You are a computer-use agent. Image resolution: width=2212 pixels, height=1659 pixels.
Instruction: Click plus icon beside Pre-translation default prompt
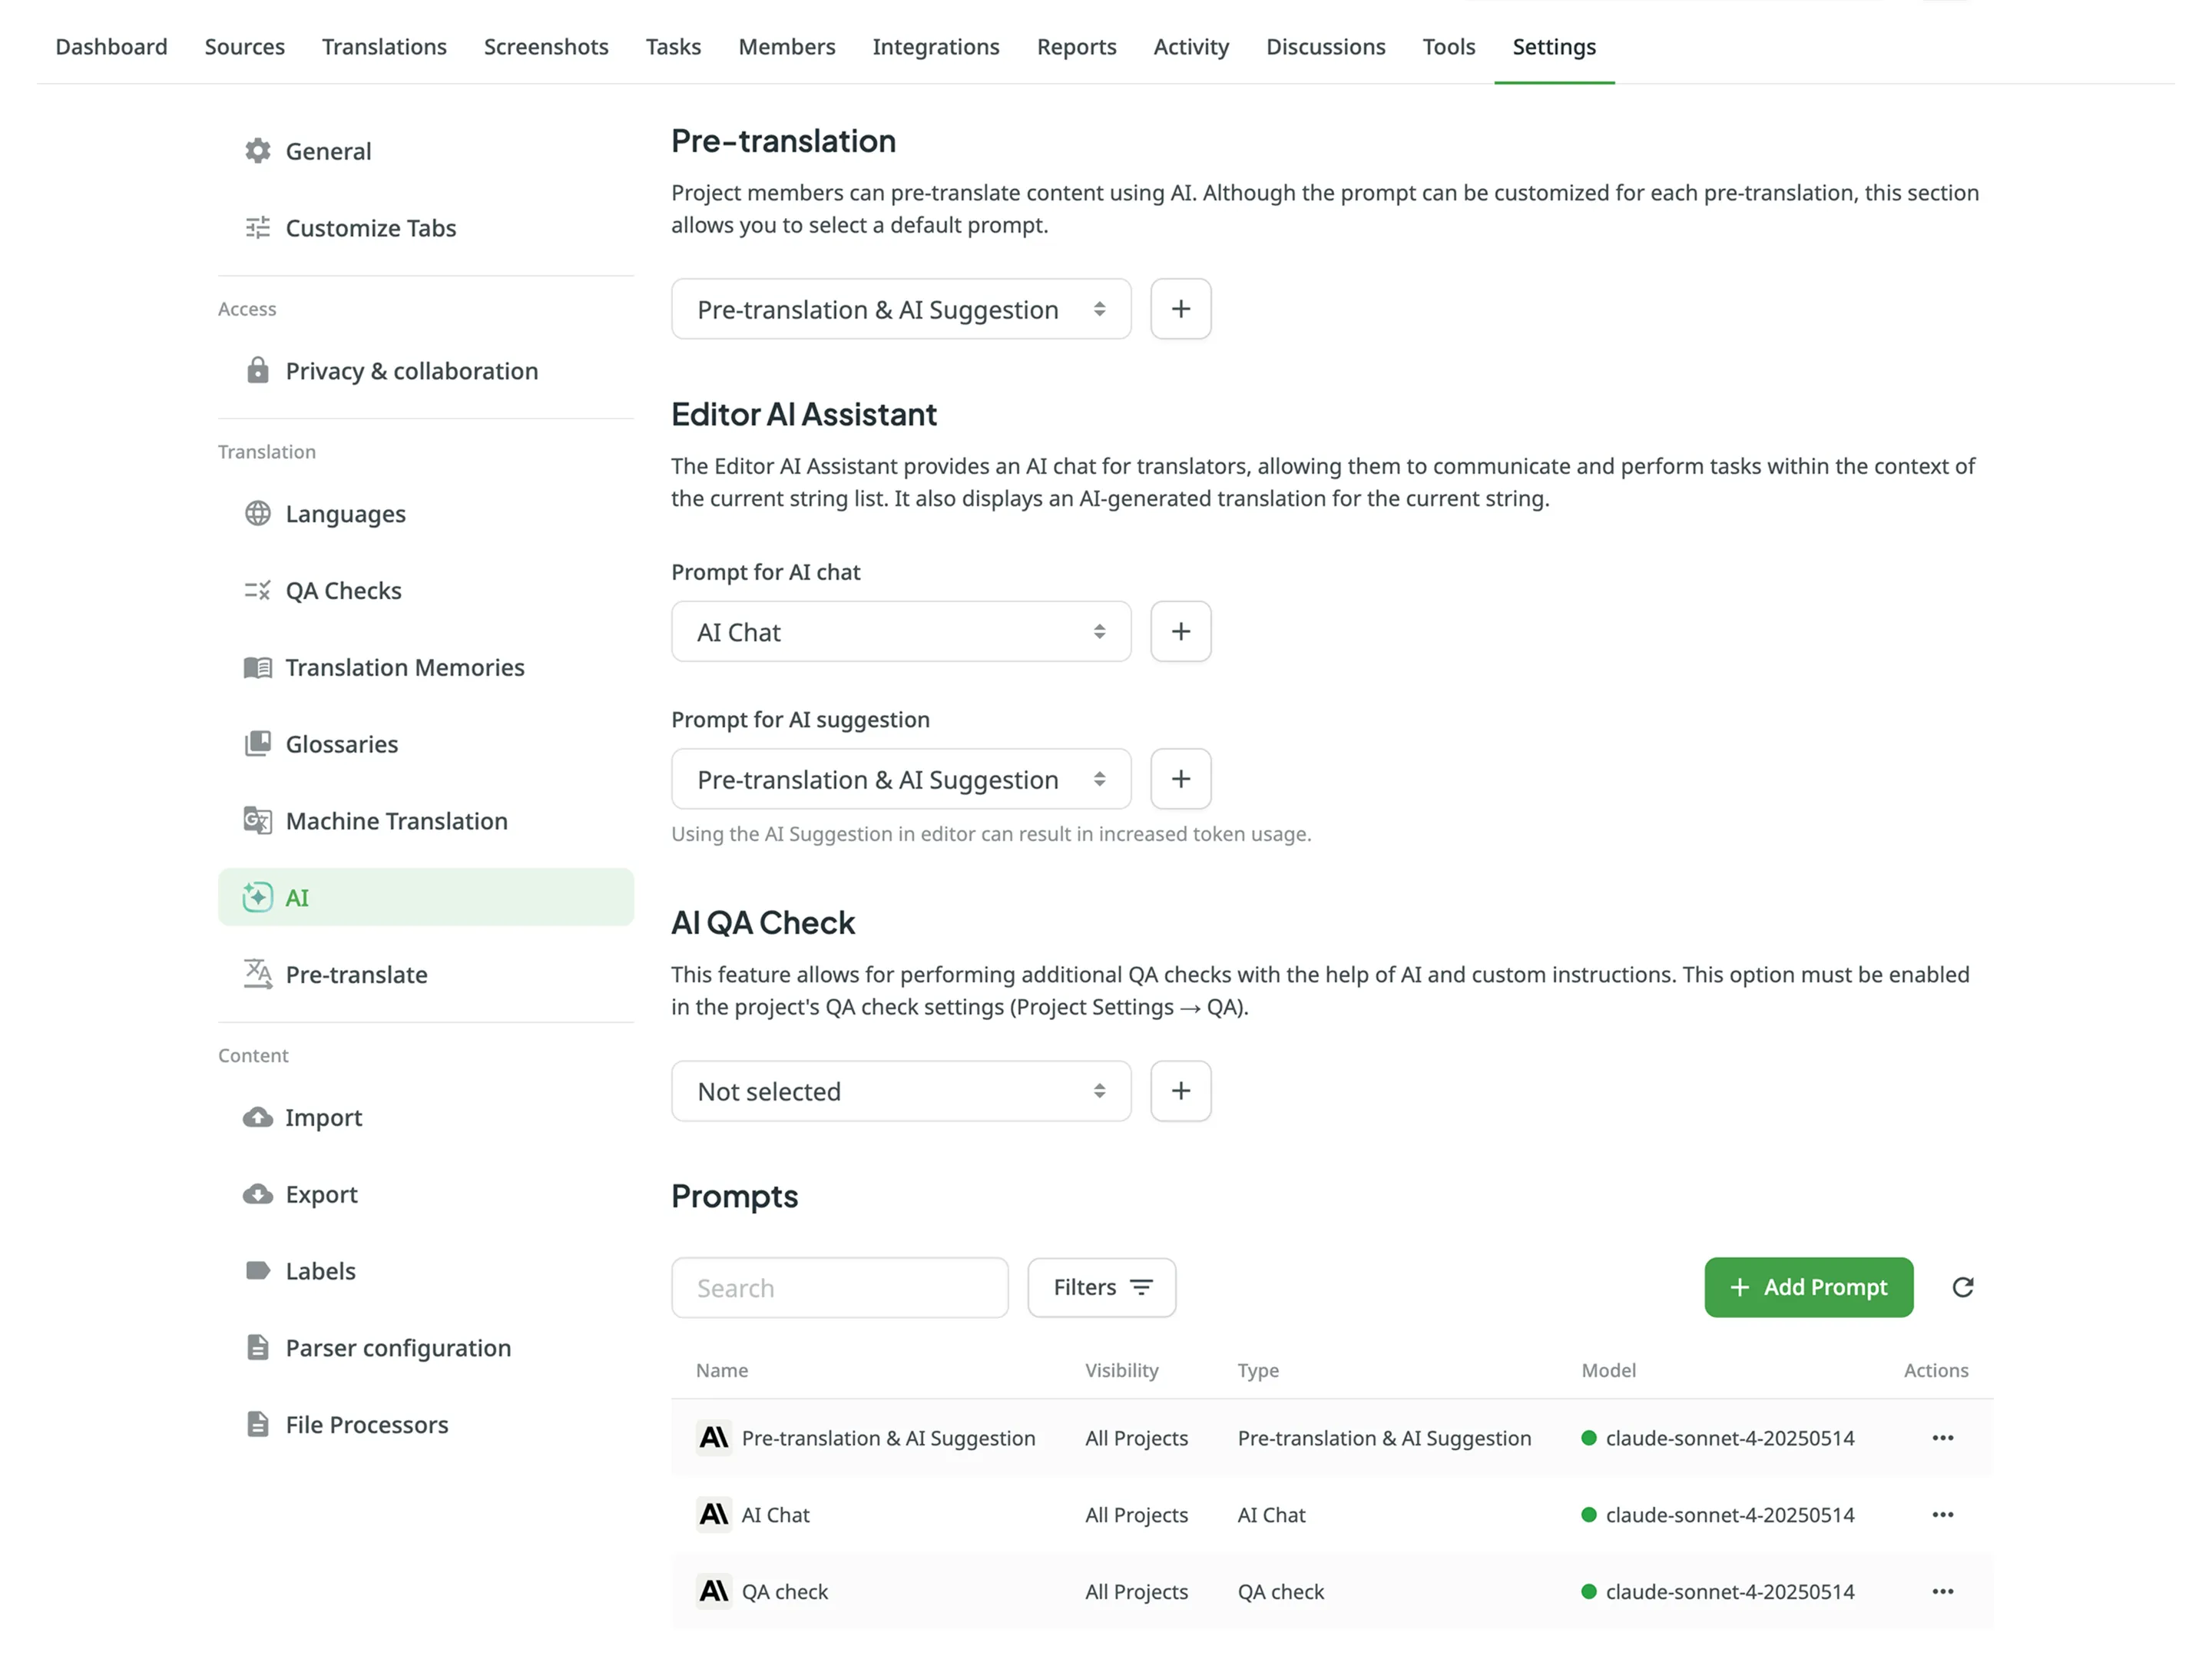point(1180,309)
